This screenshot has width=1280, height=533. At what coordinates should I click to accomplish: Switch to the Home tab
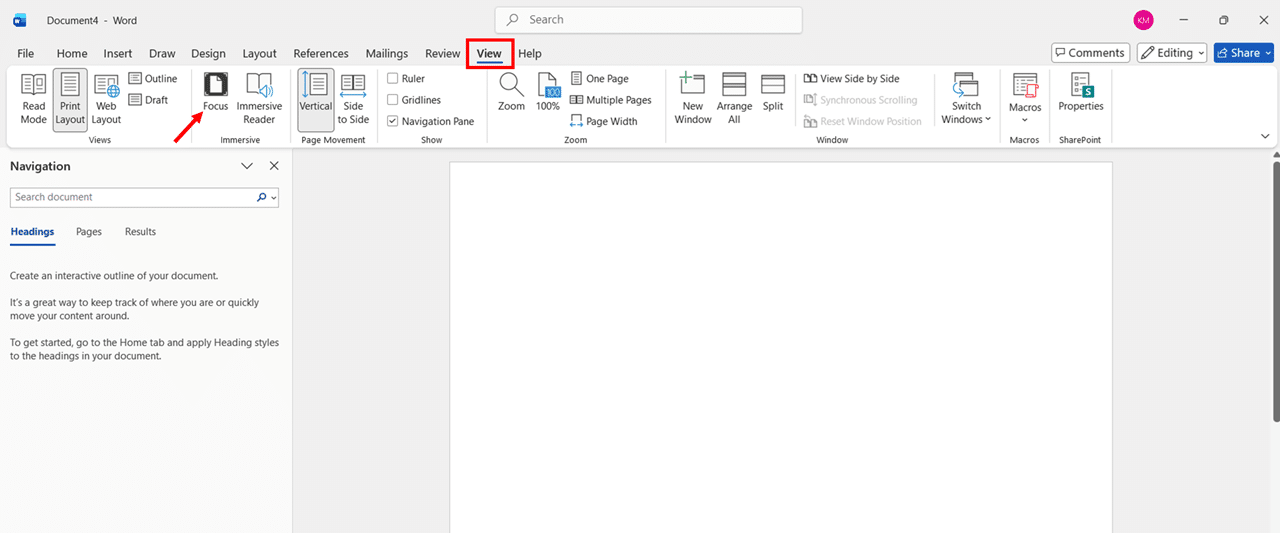(72, 54)
